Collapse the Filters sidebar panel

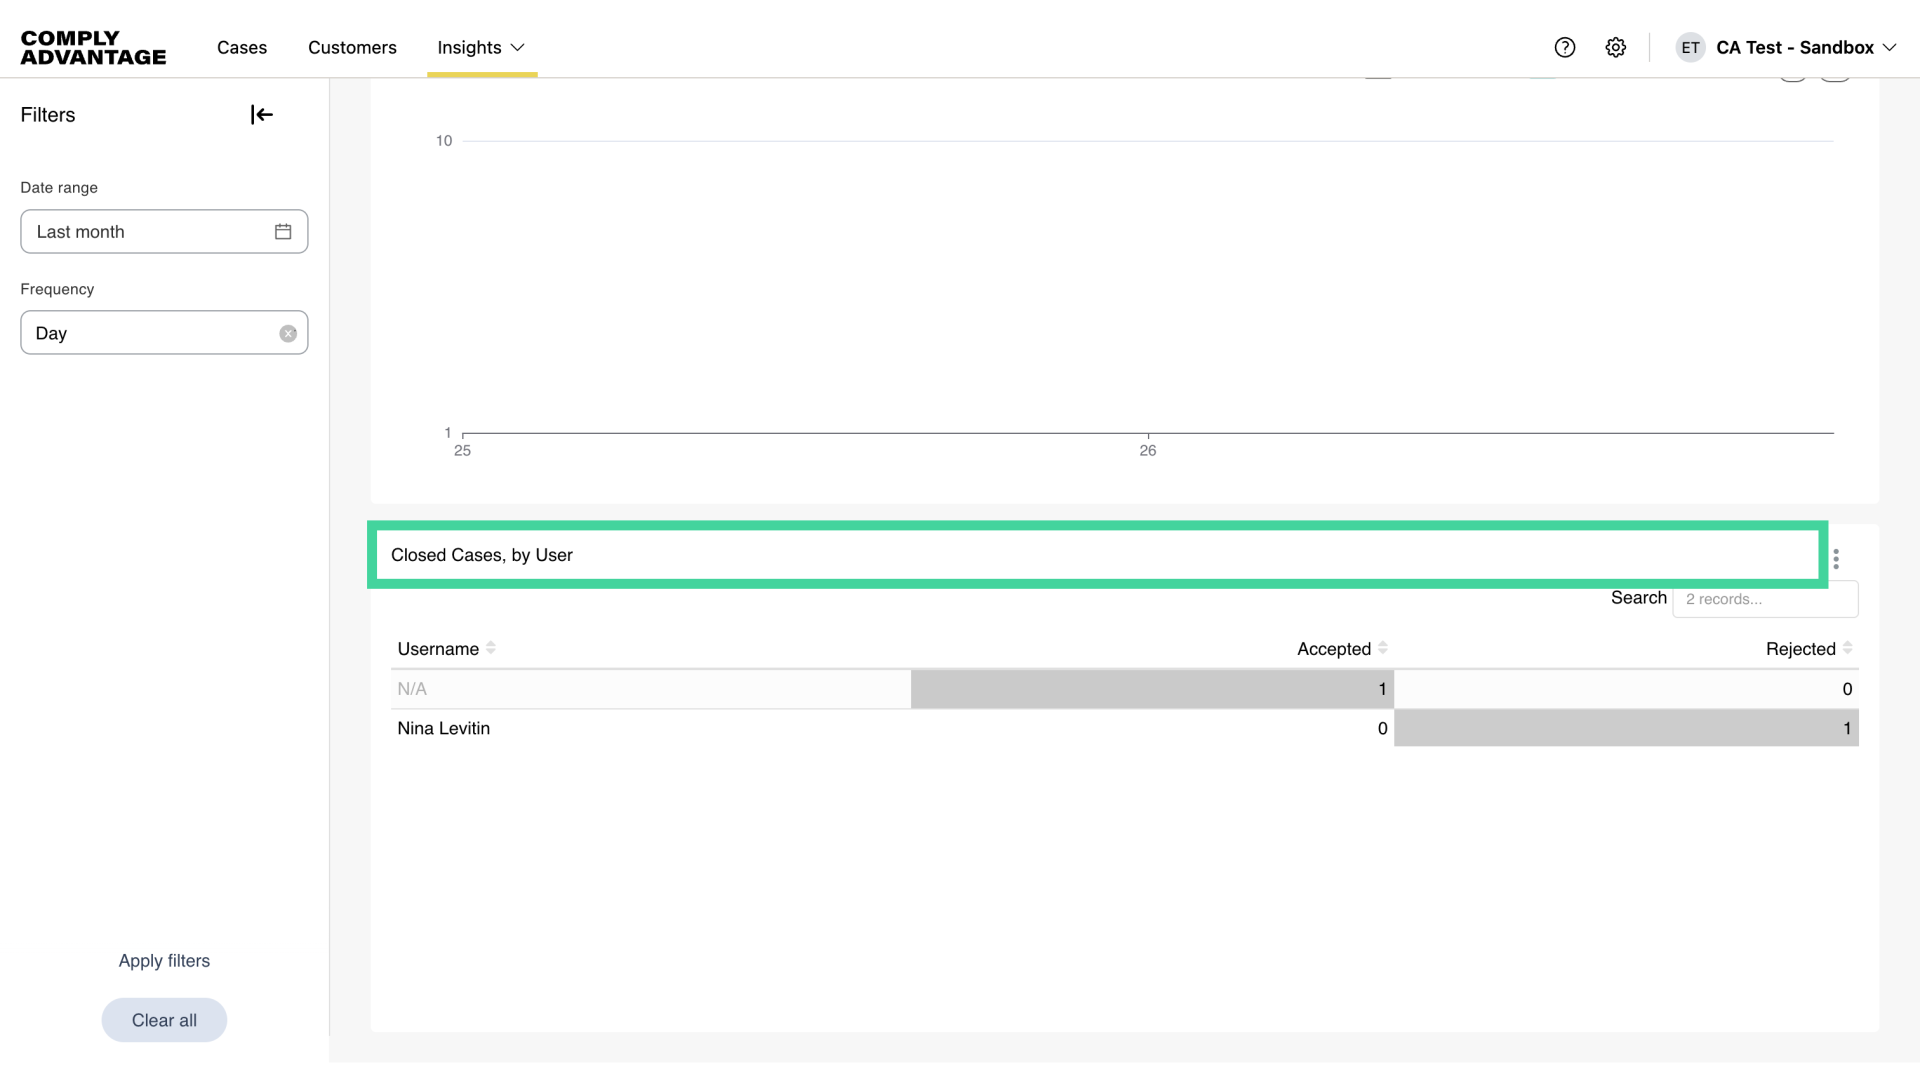pyautogui.click(x=261, y=115)
